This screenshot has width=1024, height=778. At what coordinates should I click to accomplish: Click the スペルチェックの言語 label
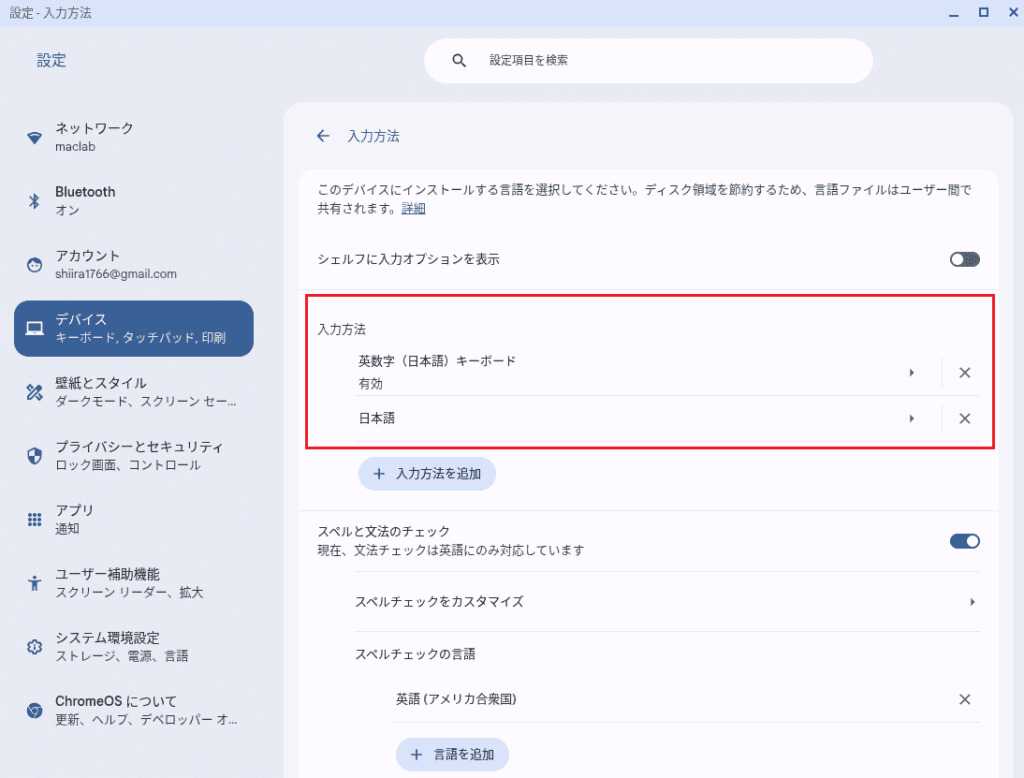pos(415,654)
